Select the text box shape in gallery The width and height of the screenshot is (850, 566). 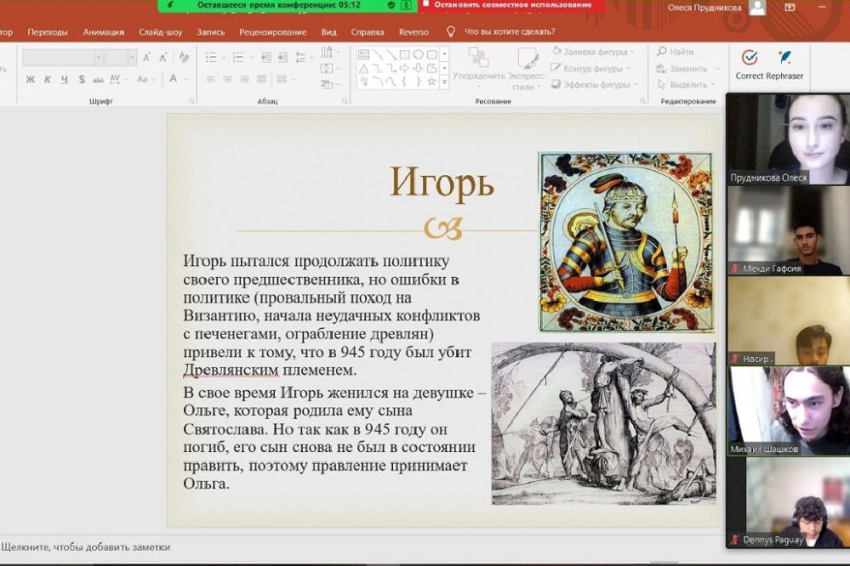click(x=364, y=55)
